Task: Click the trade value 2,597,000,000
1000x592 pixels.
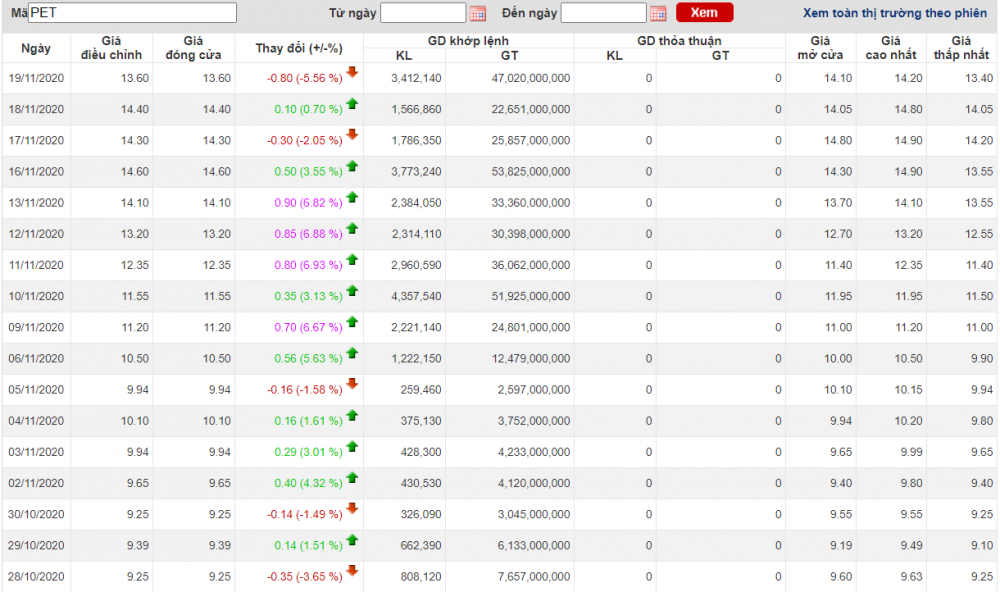Action: (x=534, y=390)
